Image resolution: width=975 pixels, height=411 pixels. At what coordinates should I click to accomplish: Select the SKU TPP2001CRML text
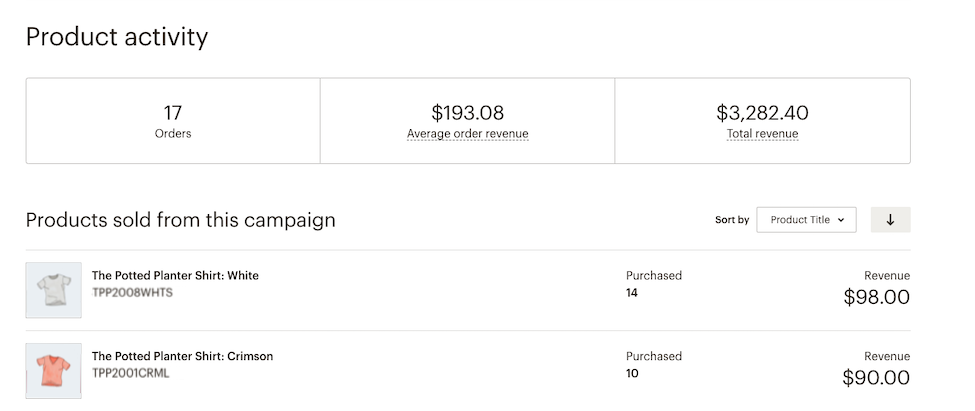[130, 373]
